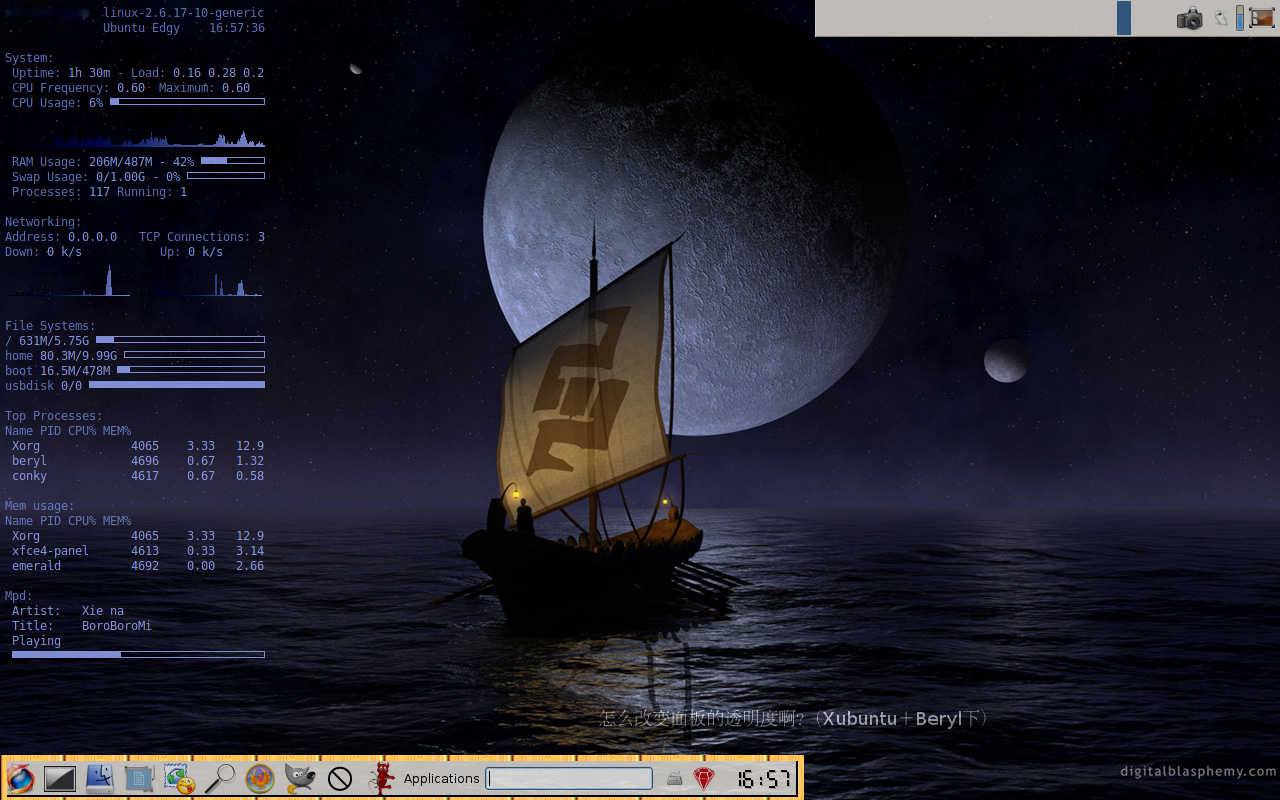The image size is (1280, 800).
Task: Click the small white clip tray icon
Action: click(x=1221, y=18)
